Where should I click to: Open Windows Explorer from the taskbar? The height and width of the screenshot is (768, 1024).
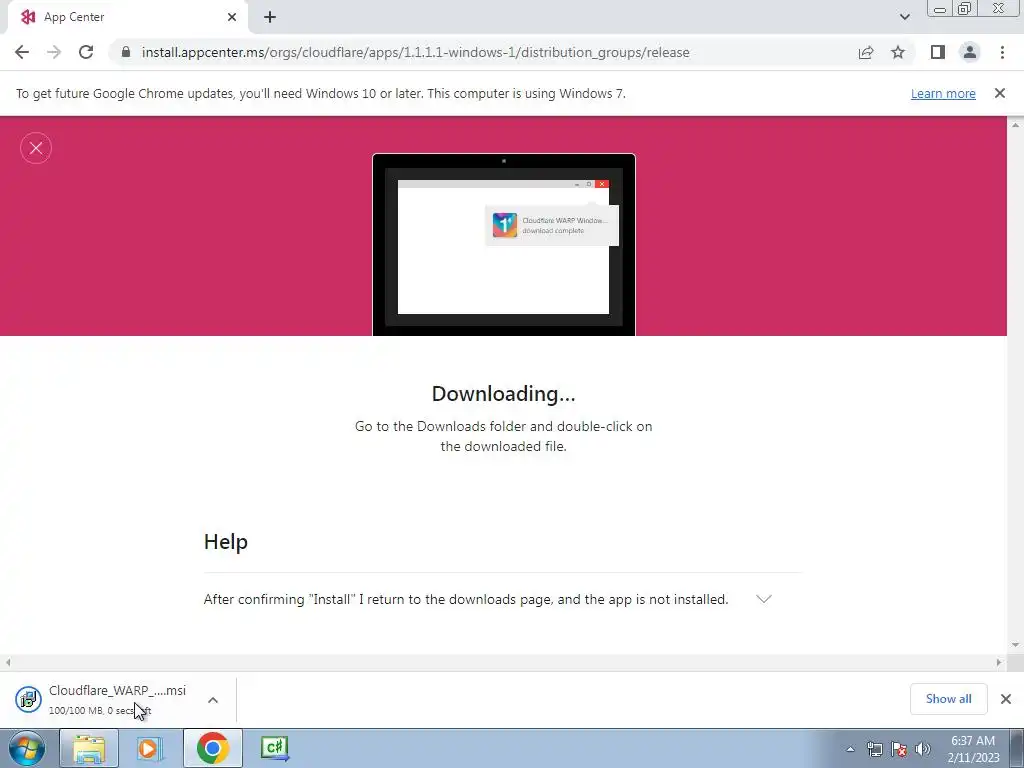(x=89, y=748)
